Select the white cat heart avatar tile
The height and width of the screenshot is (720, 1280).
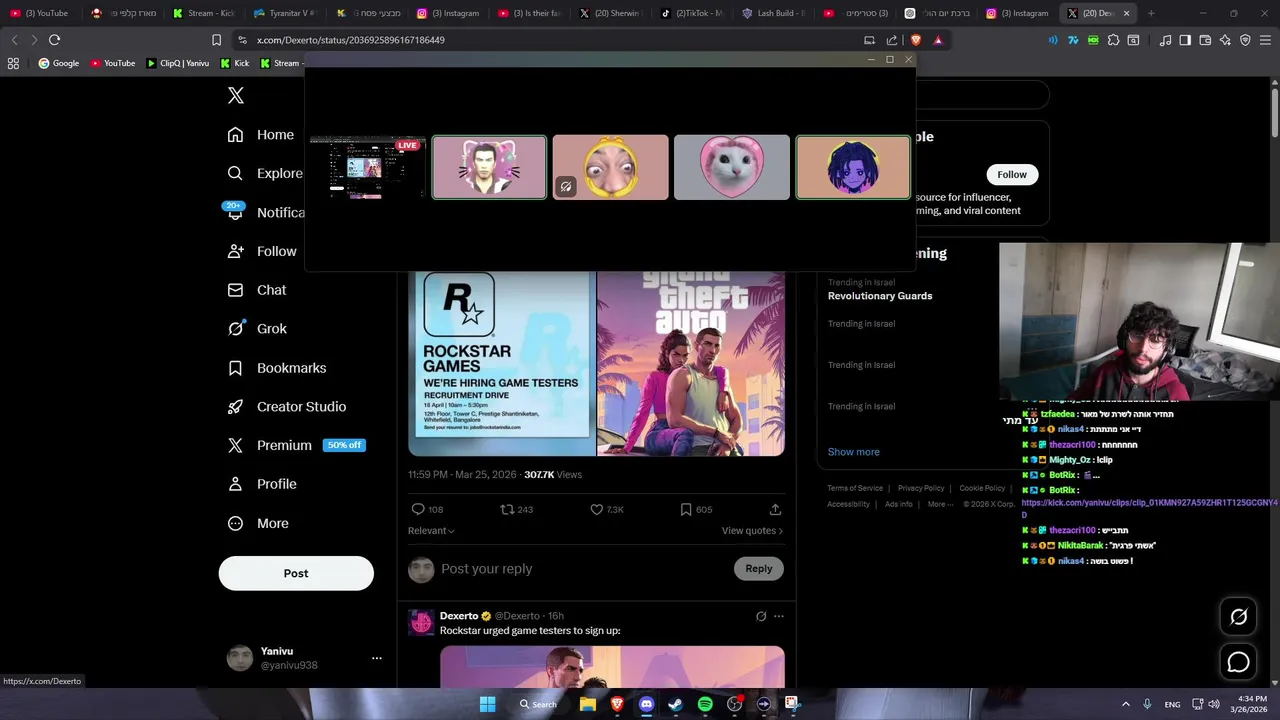pyautogui.click(x=731, y=167)
